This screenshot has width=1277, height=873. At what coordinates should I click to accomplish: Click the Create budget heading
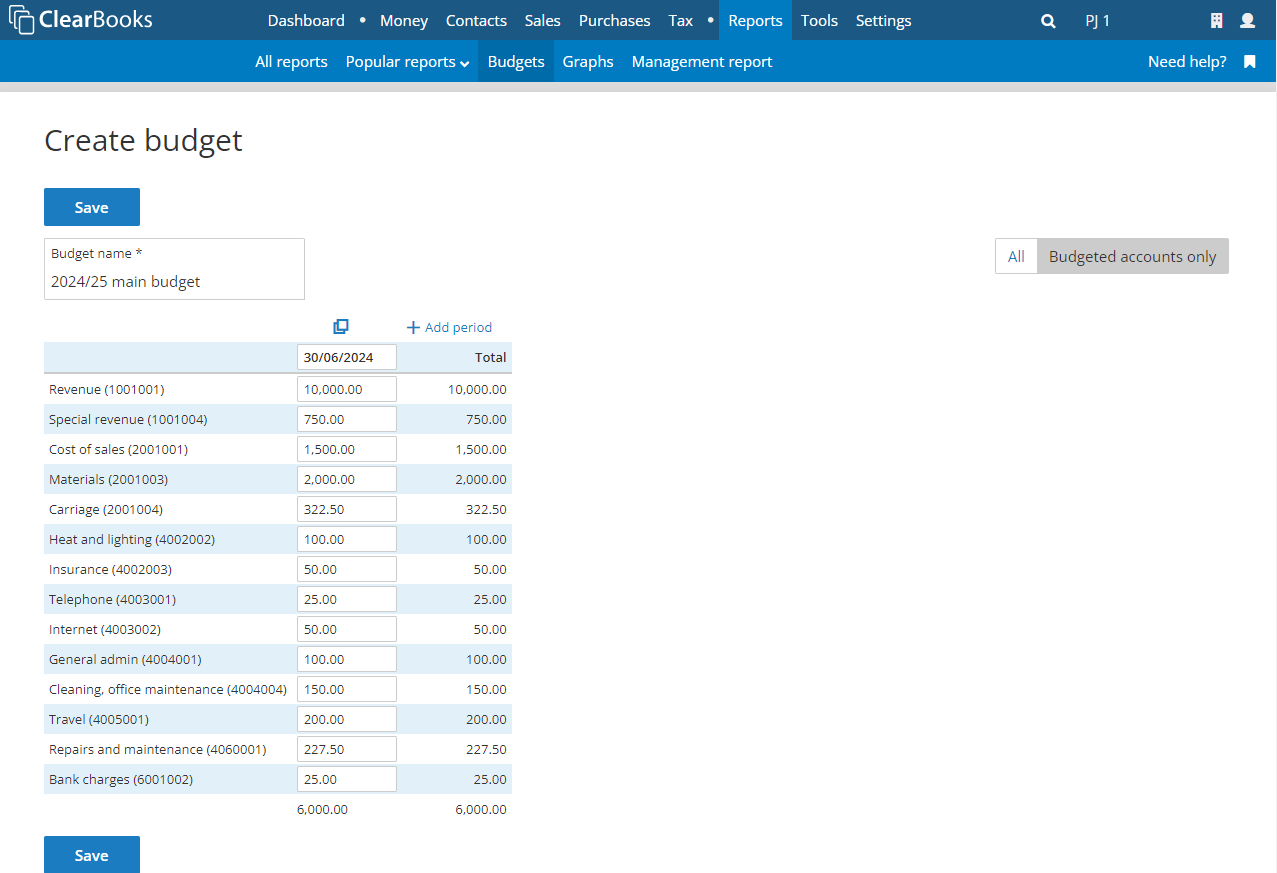144,141
